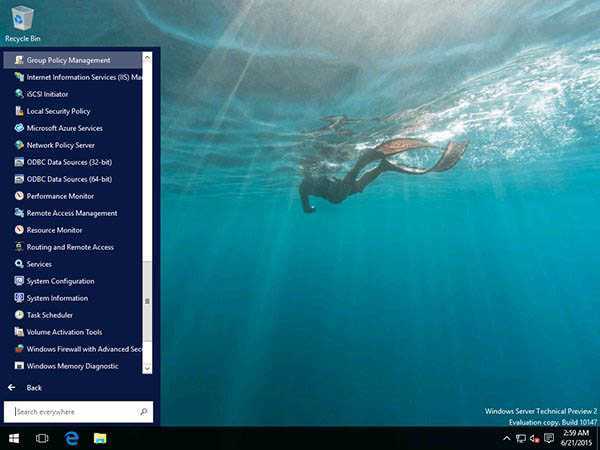Select 'Routing and Remote Access' label

click(x=70, y=247)
